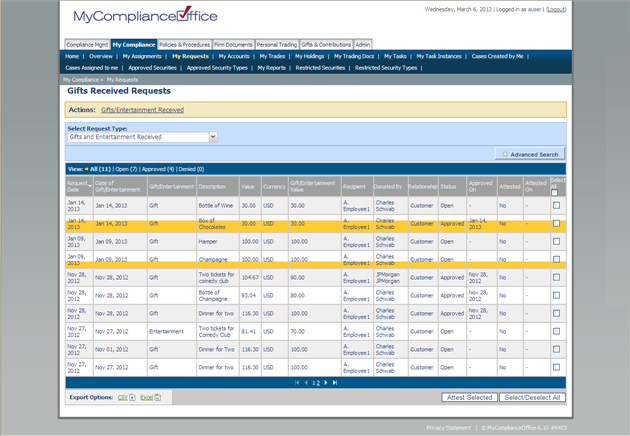Filter the view to Open (7) requests
630x436 pixels.
coord(125,169)
